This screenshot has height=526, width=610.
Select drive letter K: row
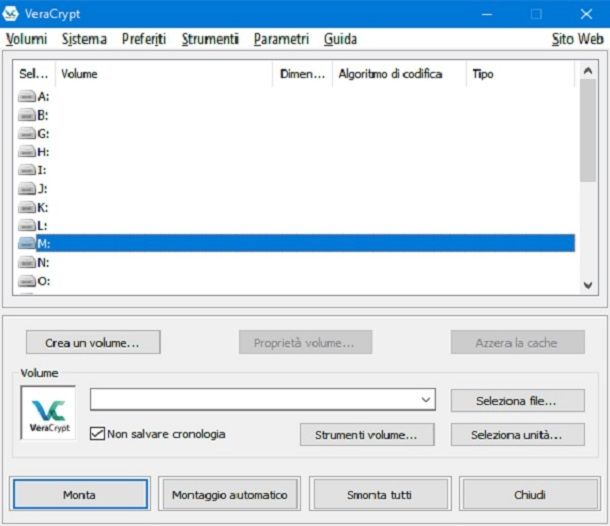(296, 207)
